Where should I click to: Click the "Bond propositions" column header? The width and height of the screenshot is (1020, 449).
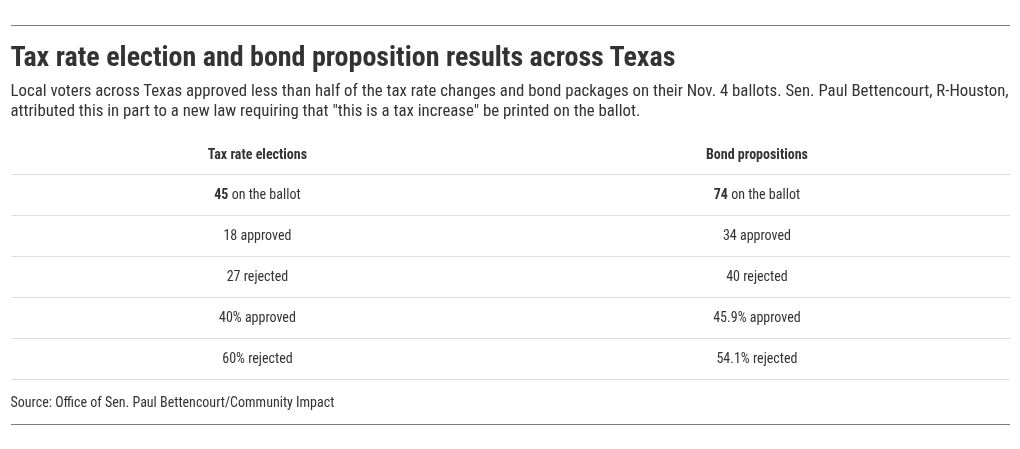tap(756, 154)
